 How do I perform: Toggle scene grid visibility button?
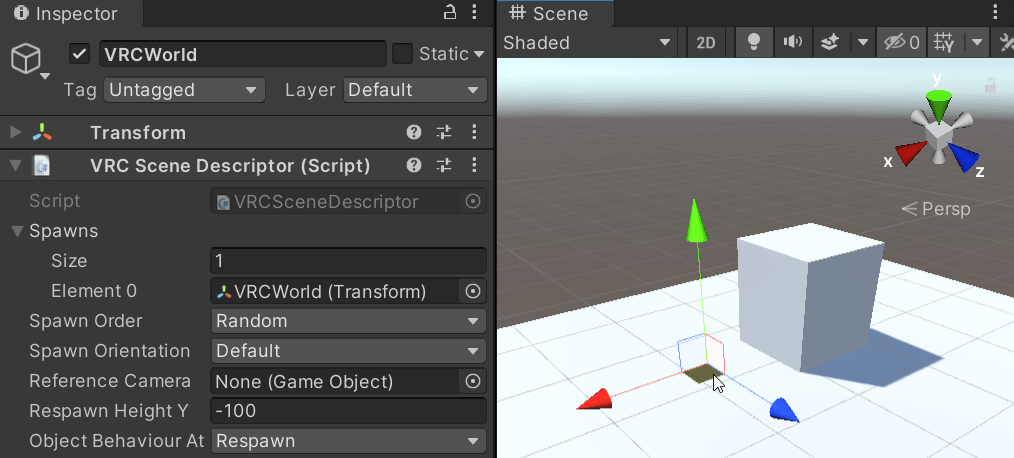(944, 43)
